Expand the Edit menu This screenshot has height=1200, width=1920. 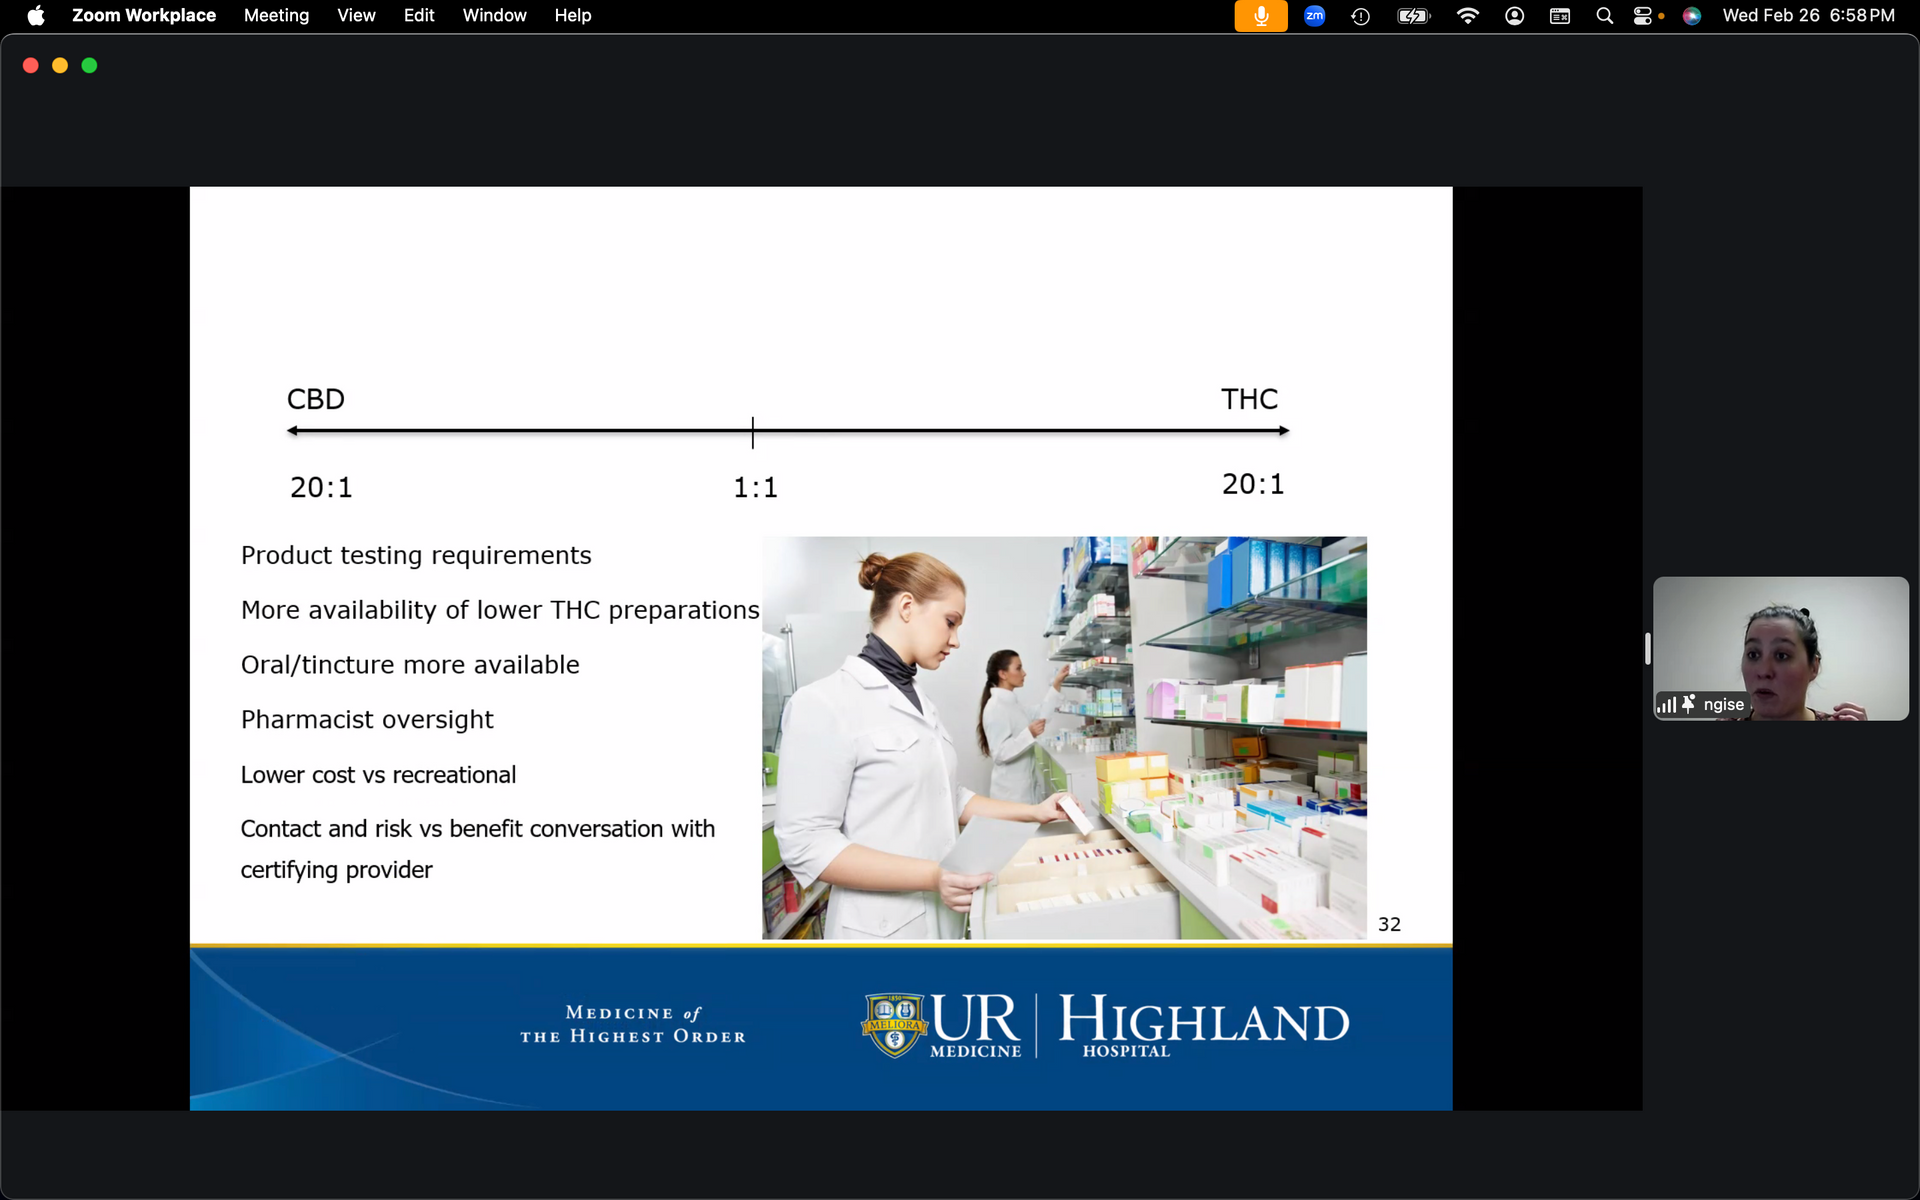[x=419, y=16]
